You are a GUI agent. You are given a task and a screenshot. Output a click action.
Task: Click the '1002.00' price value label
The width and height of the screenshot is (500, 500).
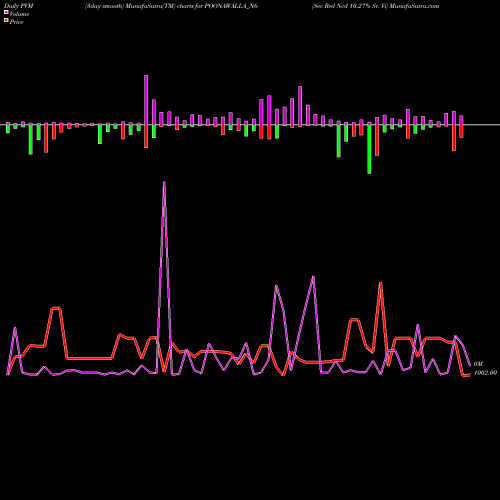(x=485, y=373)
